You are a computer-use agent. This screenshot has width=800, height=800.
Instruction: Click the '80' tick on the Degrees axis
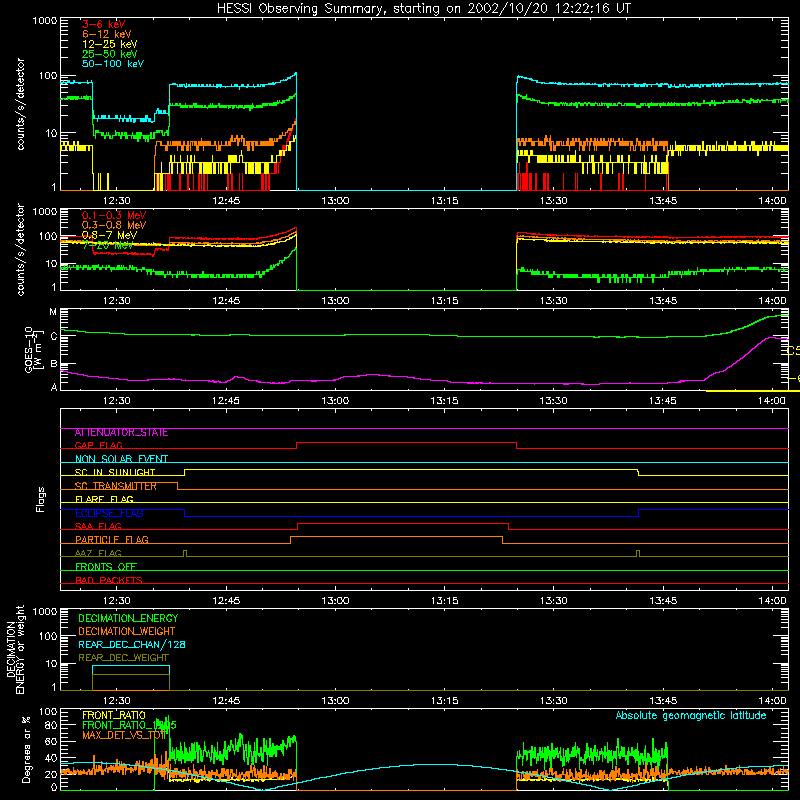(52, 725)
